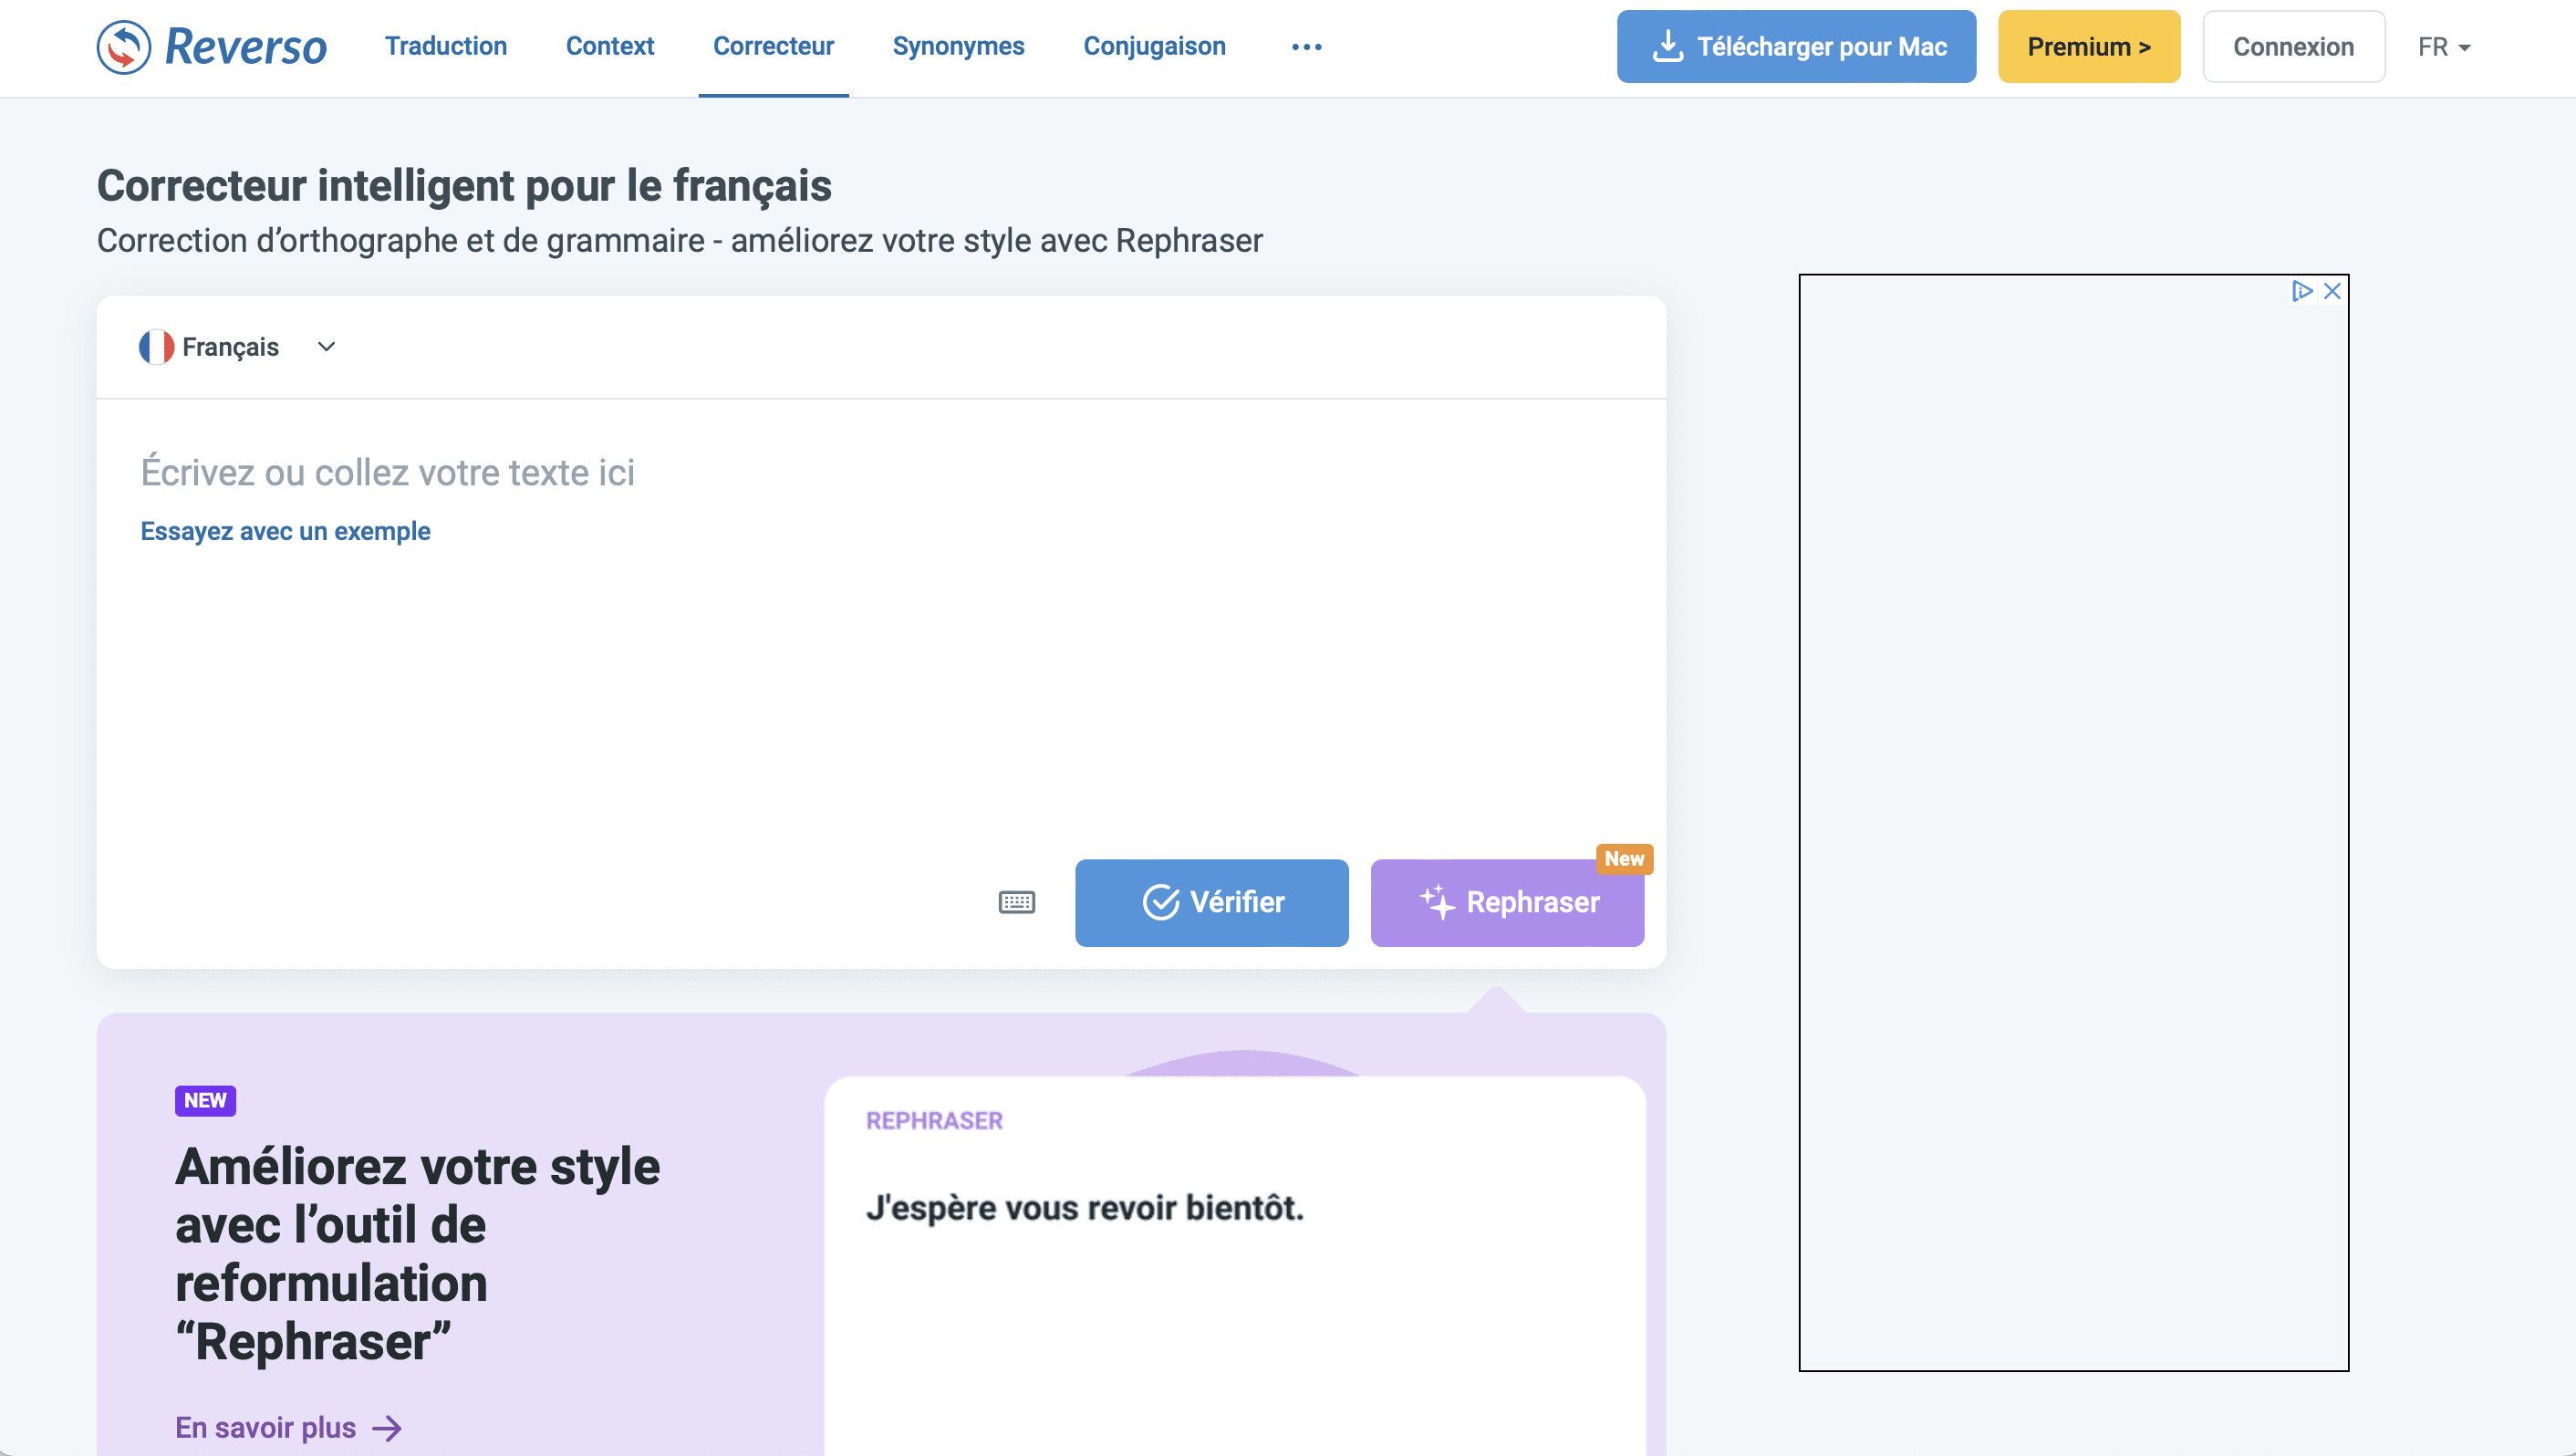Screen dimensions: 2576x1456
Task: Select the Synonymes menu item
Action: pyautogui.click(x=958, y=46)
